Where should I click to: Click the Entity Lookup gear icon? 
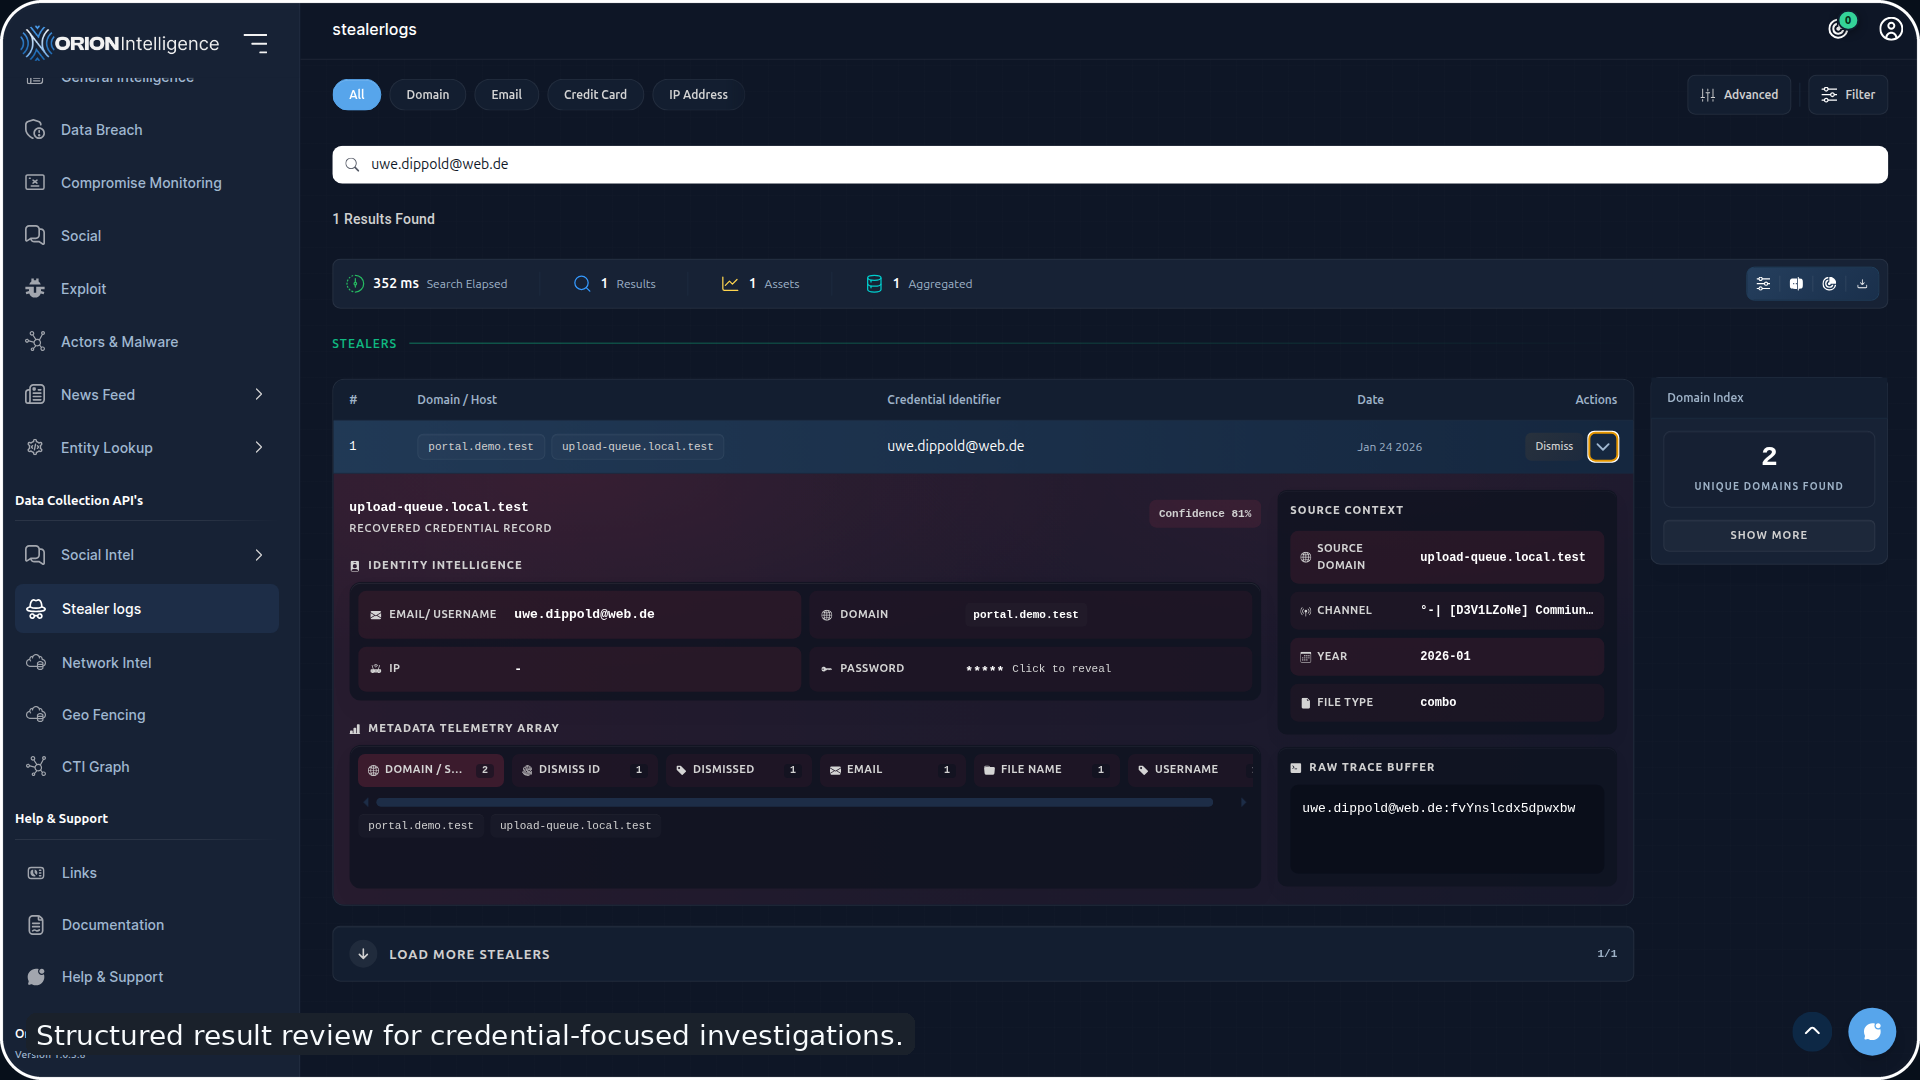(35, 448)
